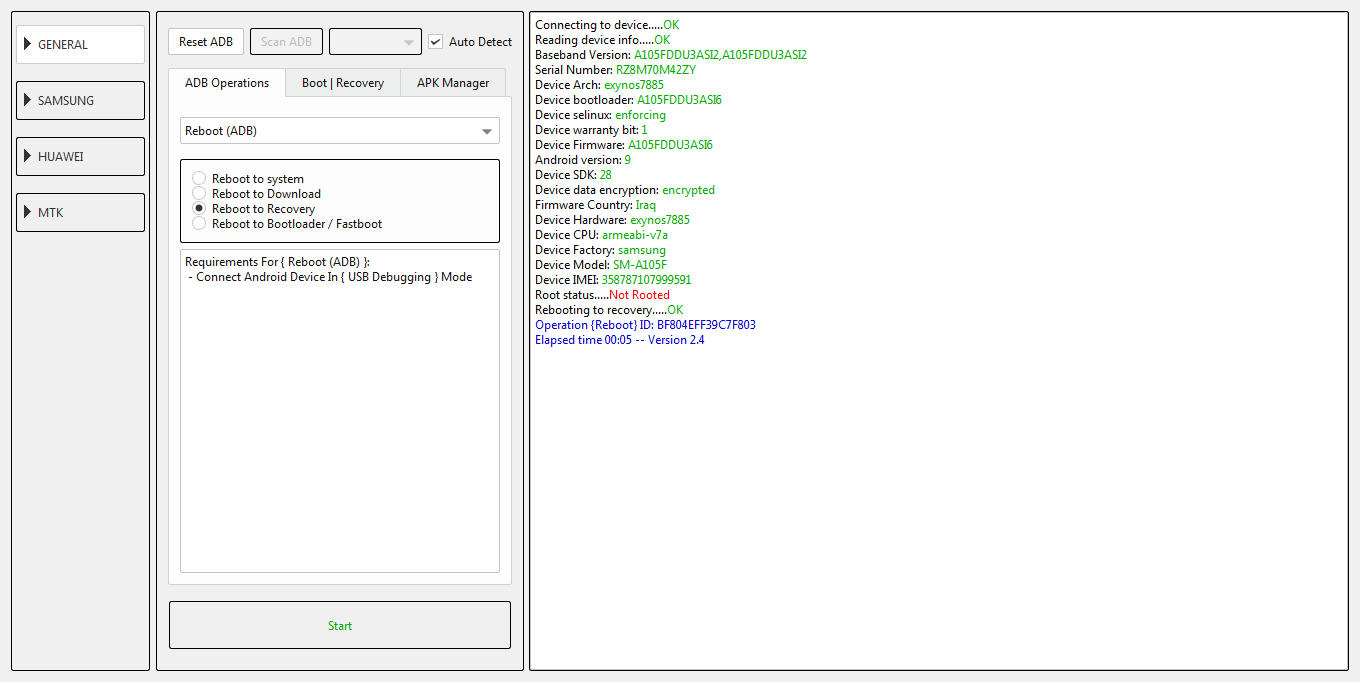Image resolution: width=1360 pixels, height=682 pixels.
Task: Switch to the ADB Operations tab
Action: tap(227, 83)
